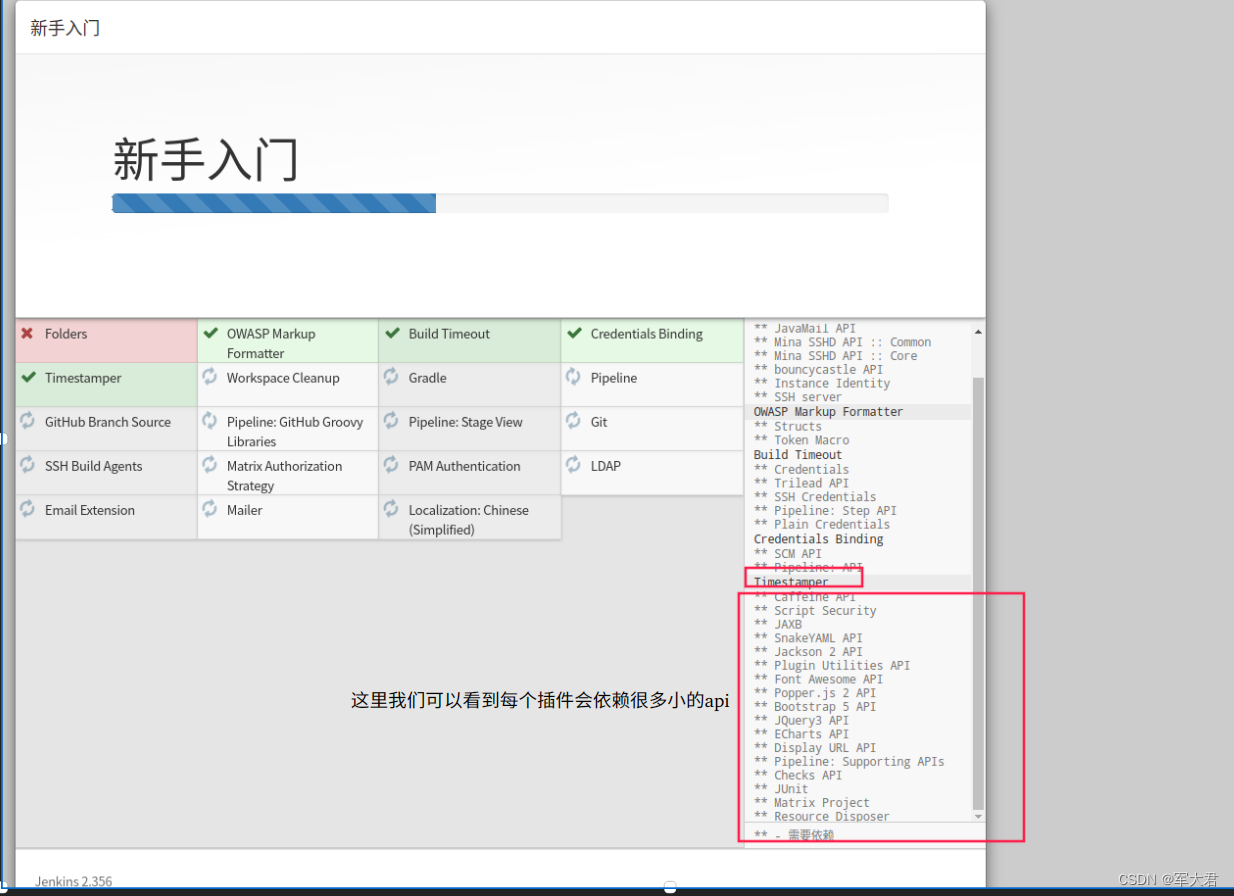Click the ** Token Macro log entry

(801, 440)
